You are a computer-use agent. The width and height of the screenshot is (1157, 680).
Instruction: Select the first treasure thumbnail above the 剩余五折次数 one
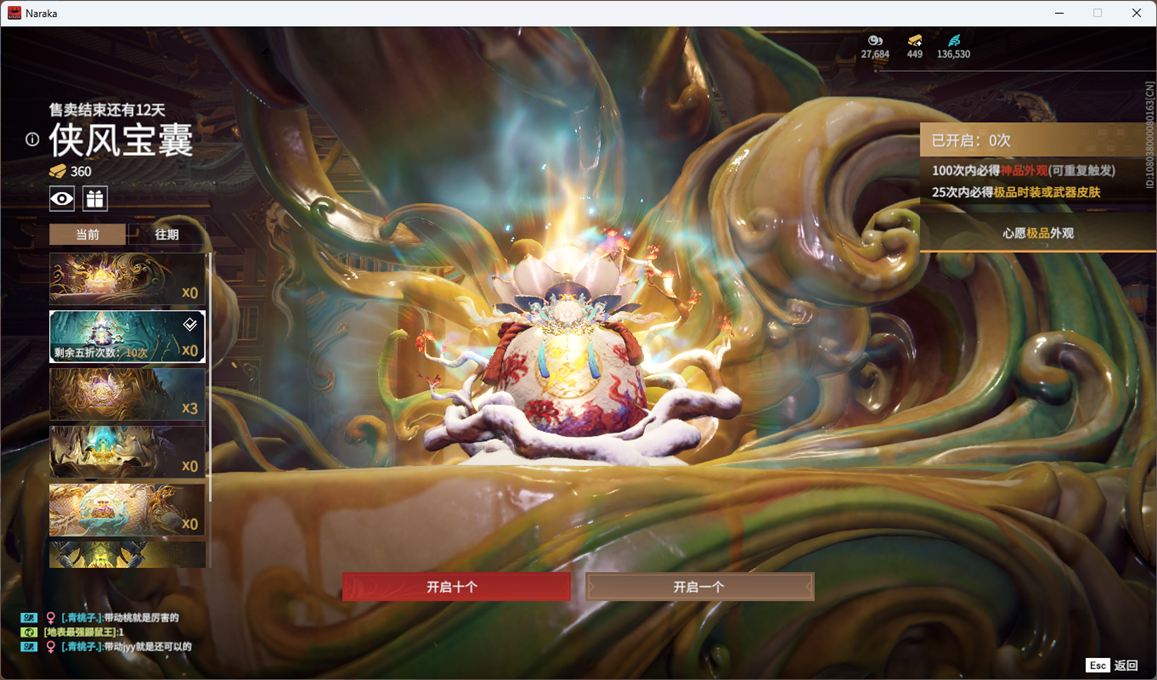[127, 279]
